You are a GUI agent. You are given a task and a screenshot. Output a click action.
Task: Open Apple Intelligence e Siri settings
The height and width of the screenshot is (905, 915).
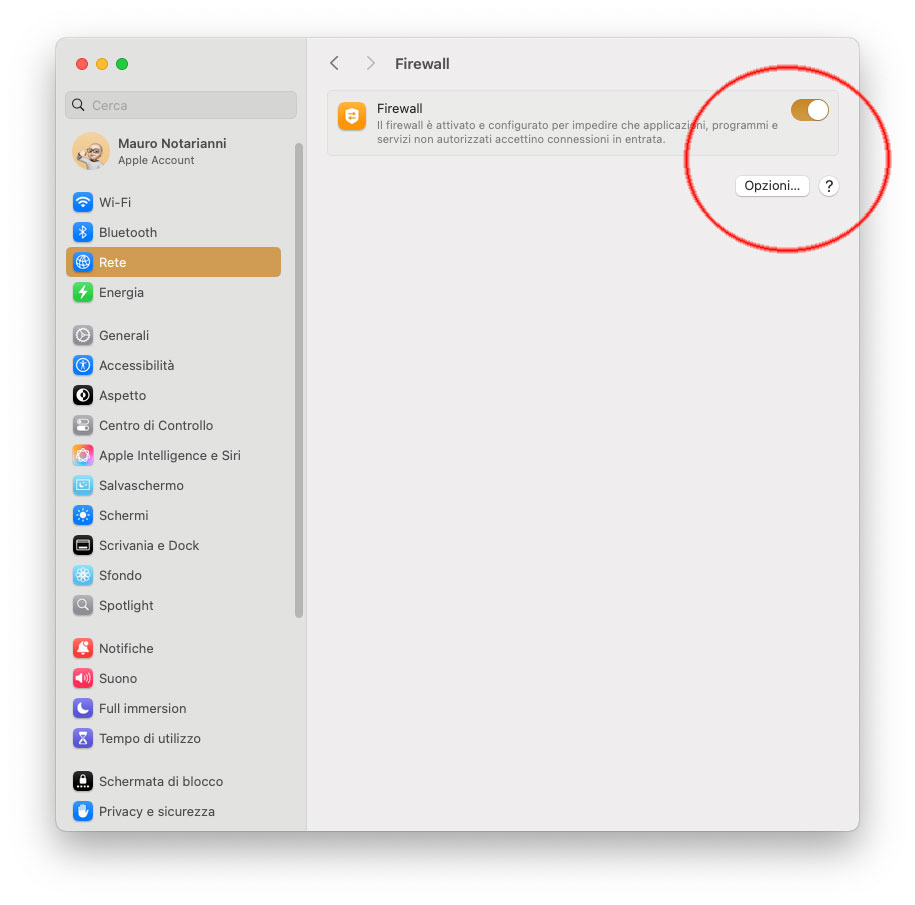(173, 455)
